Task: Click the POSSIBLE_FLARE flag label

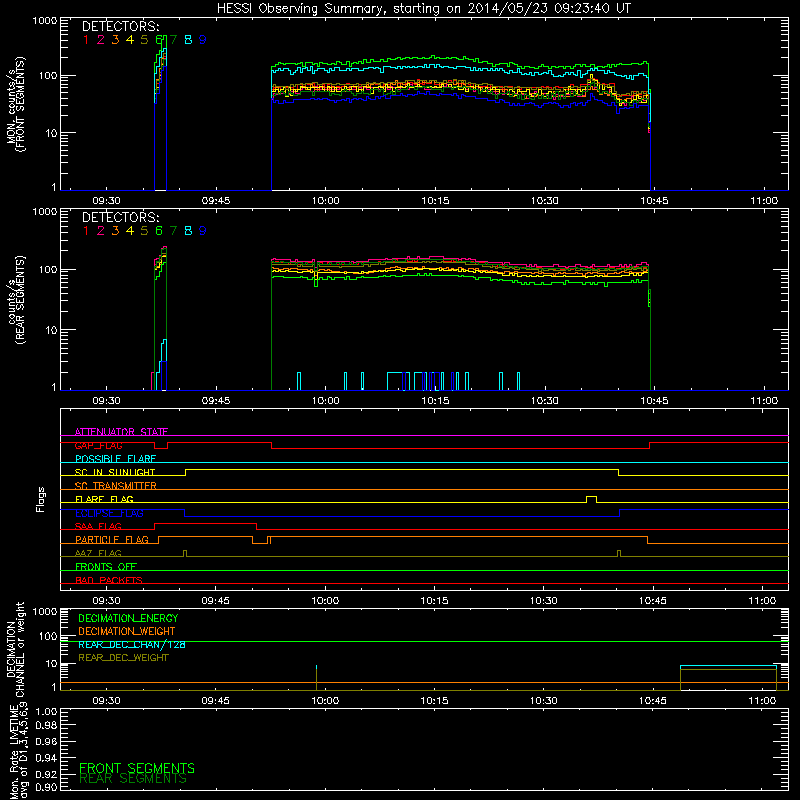Action: pyautogui.click(x=115, y=459)
